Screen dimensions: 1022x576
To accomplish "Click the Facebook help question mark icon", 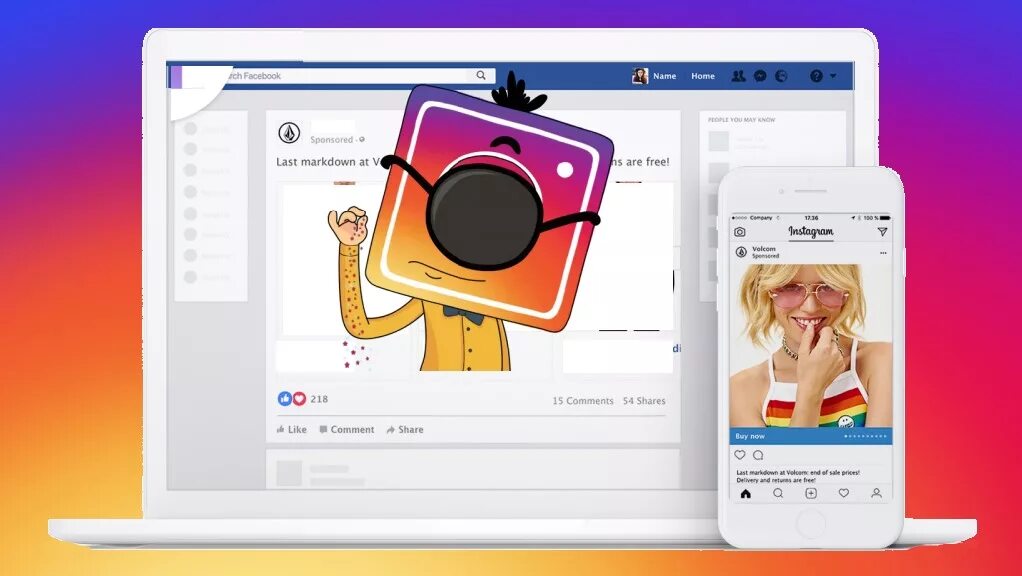I will click(x=816, y=76).
